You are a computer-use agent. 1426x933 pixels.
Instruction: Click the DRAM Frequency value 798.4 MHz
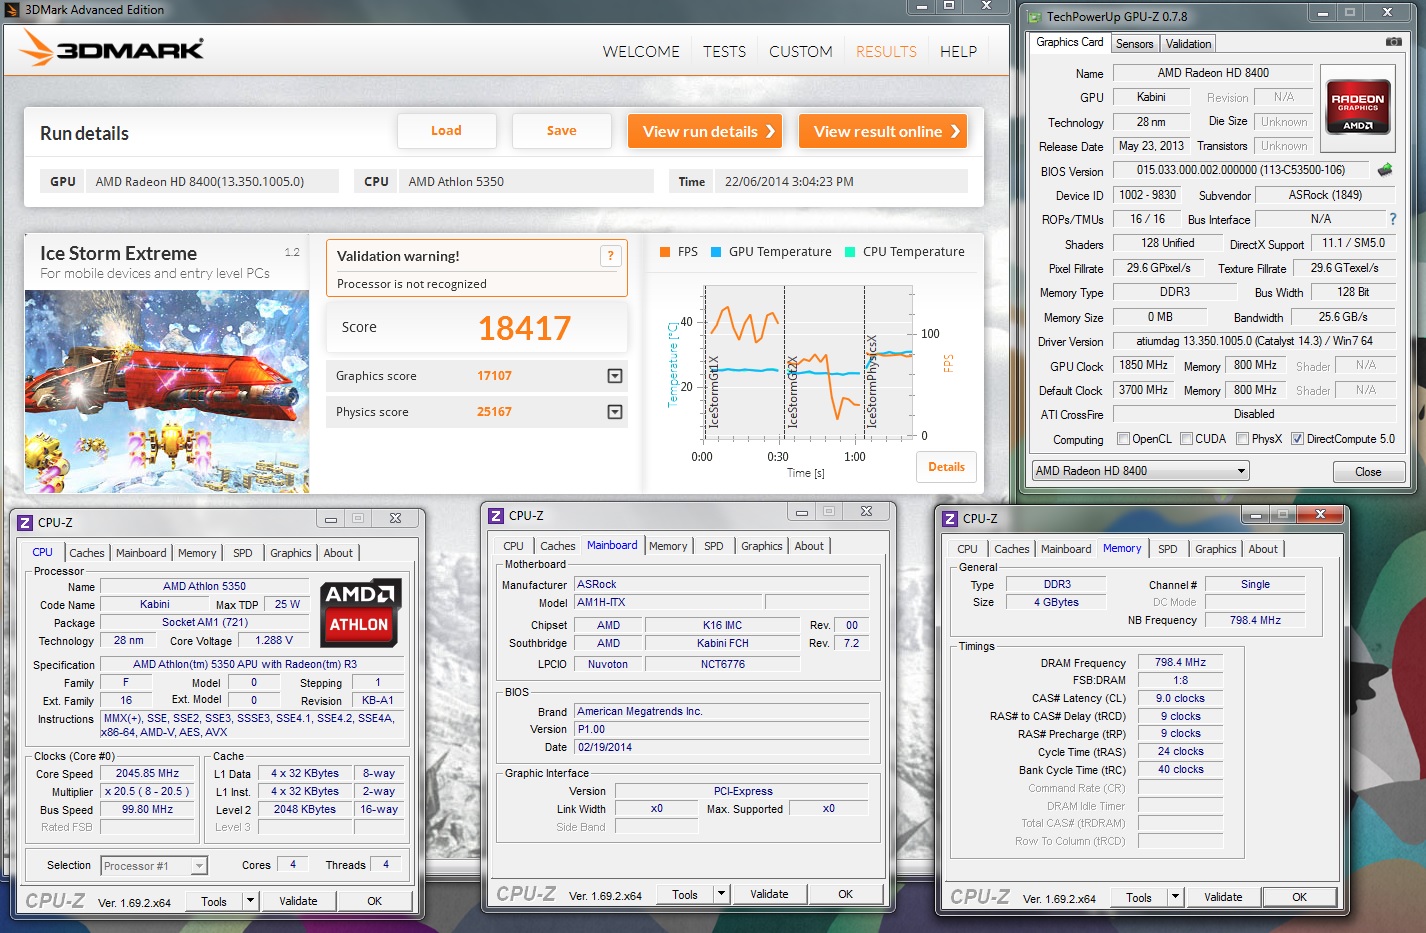point(1180,662)
